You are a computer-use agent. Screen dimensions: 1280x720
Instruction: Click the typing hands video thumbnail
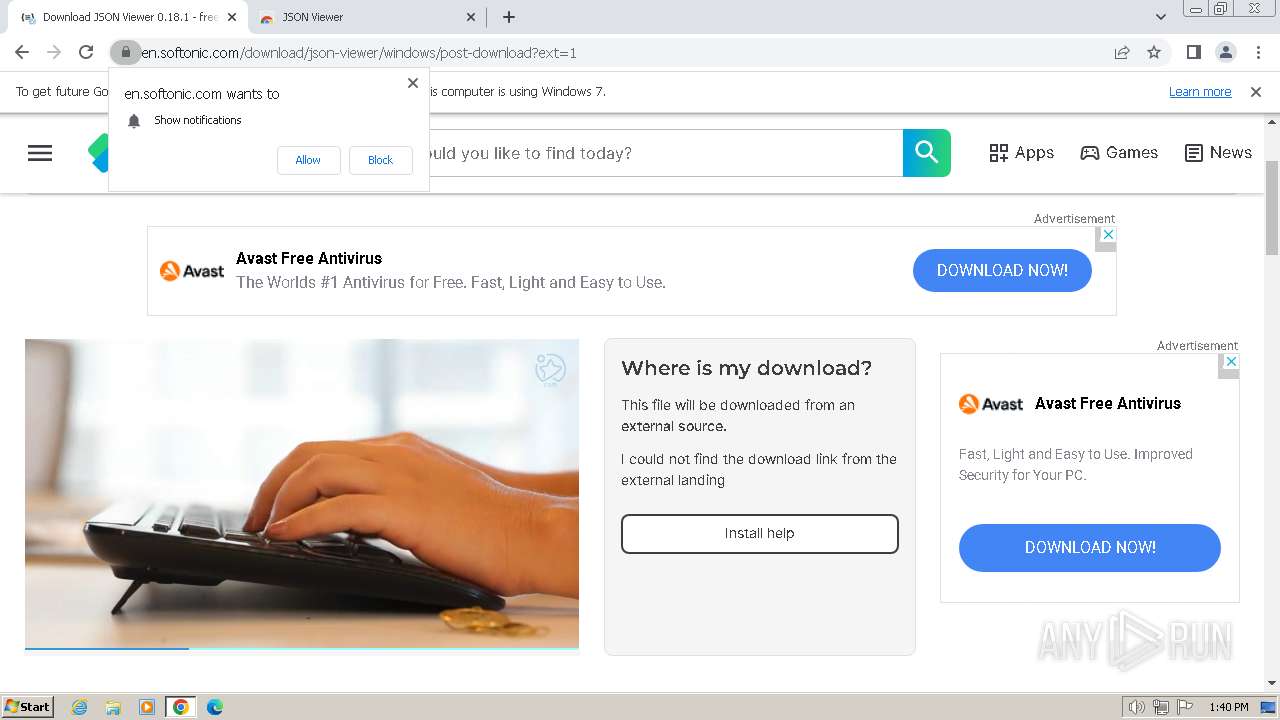(302, 493)
